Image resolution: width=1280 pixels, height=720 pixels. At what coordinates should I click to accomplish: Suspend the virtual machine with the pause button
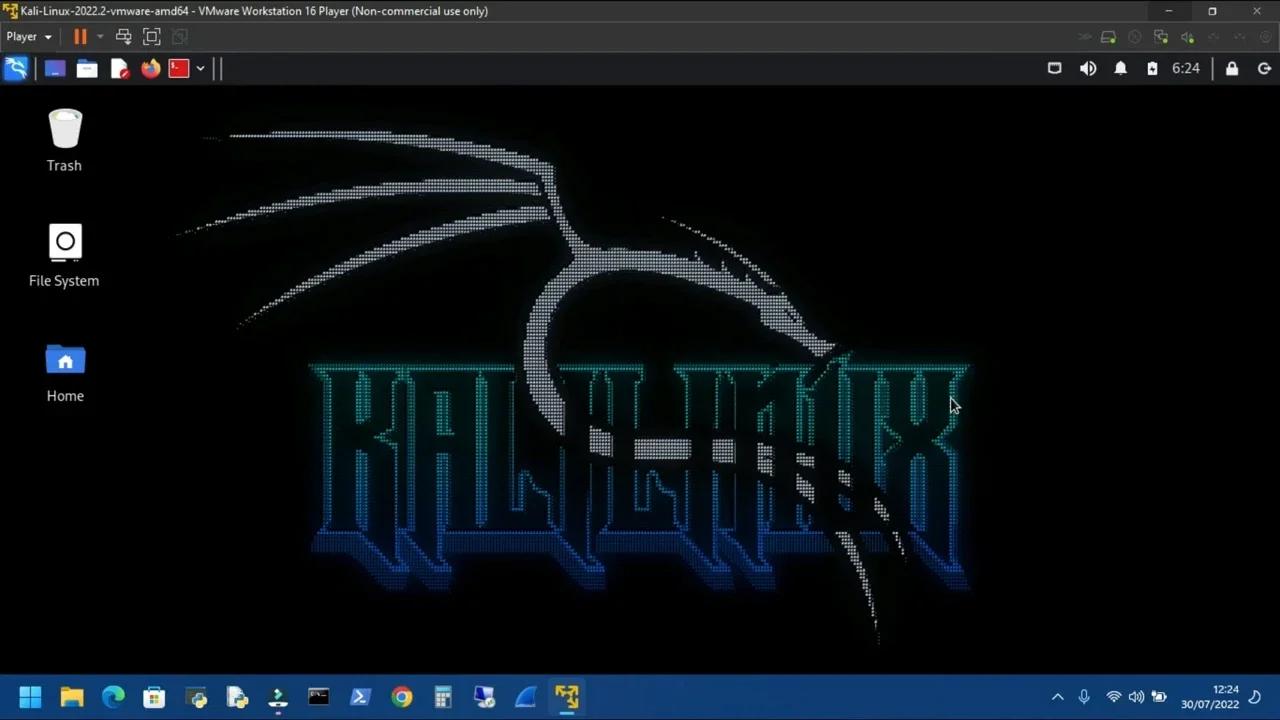[x=80, y=36]
